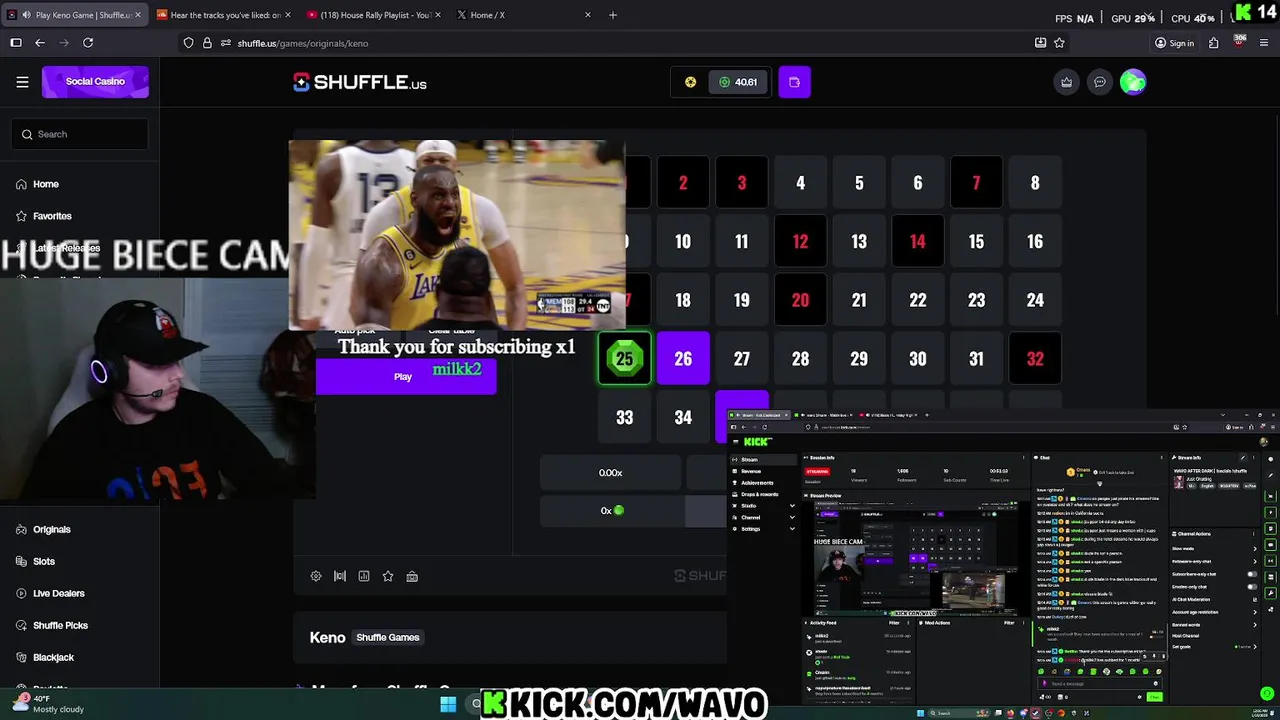Screen dimensions: 1280x720
Task: Click the gold coin currency icon
Action: tap(690, 82)
